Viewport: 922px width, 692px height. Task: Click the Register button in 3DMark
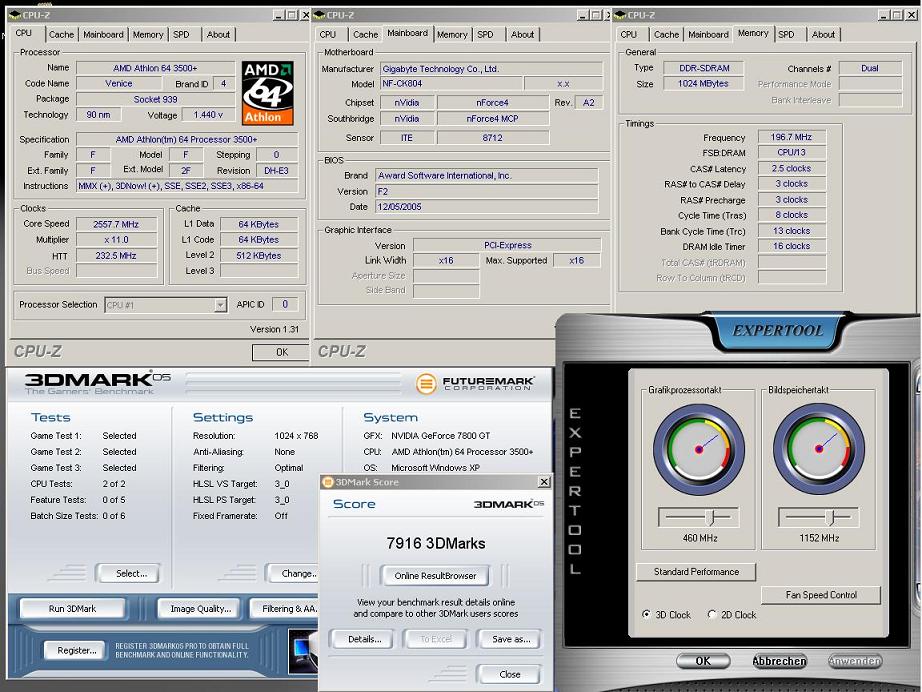tap(76, 650)
